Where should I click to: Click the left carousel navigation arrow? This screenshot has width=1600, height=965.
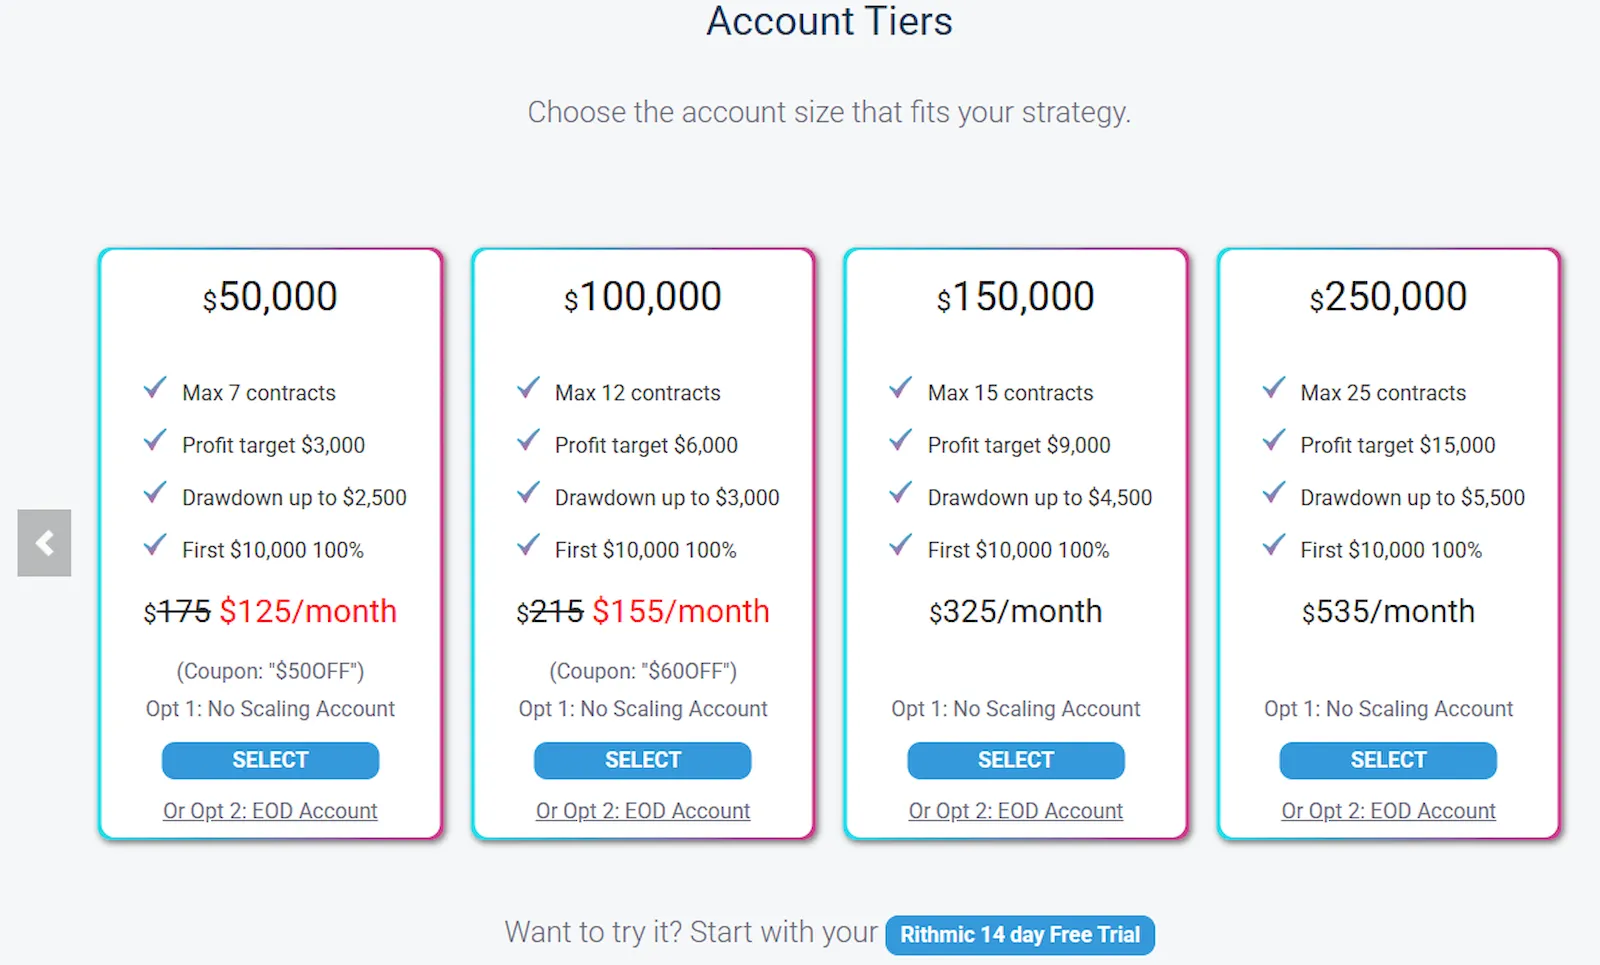(44, 543)
